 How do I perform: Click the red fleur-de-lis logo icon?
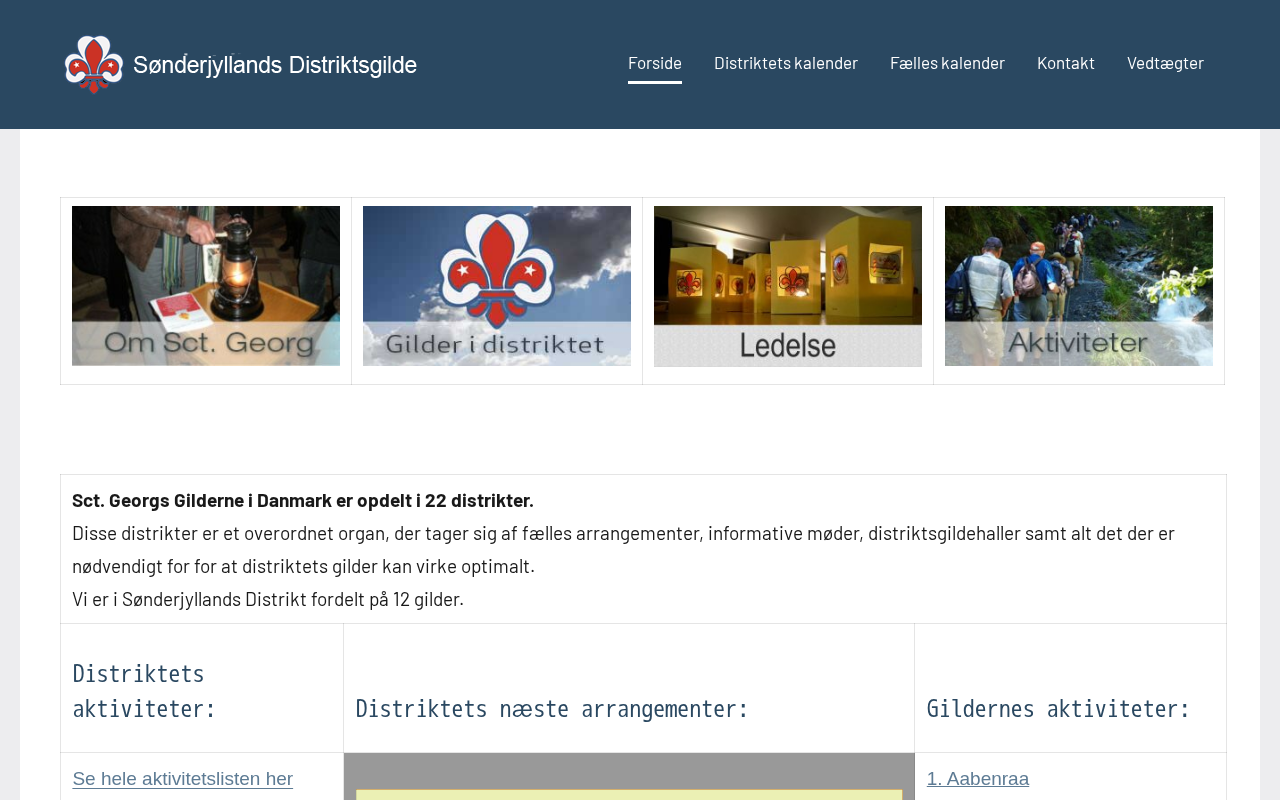[x=94, y=65]
